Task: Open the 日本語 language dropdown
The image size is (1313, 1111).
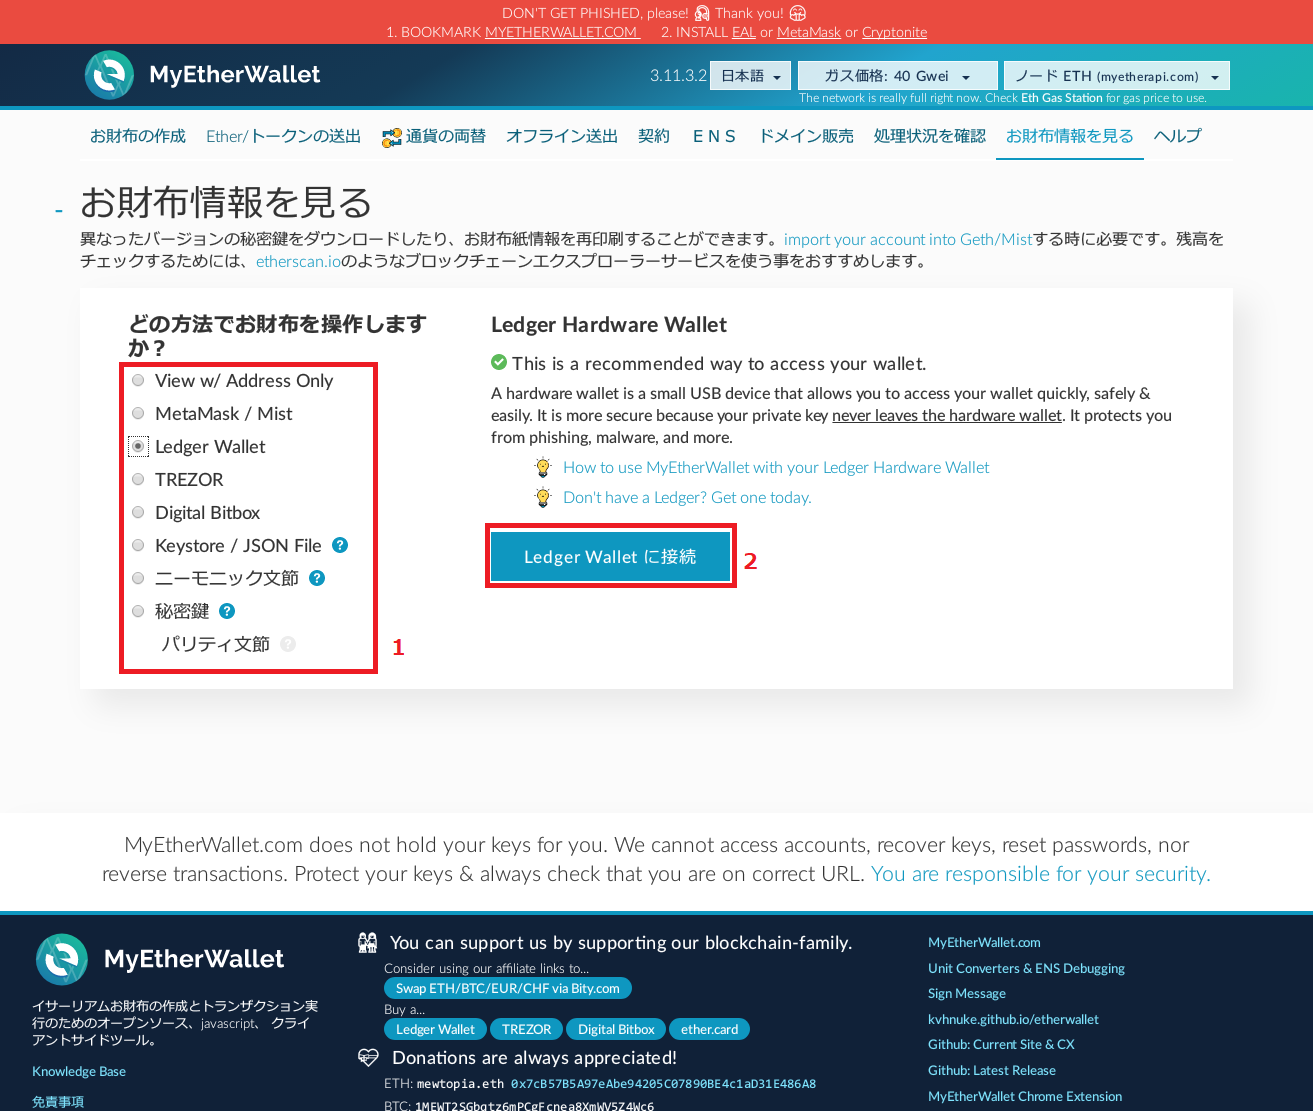Action: click(750, 76)
